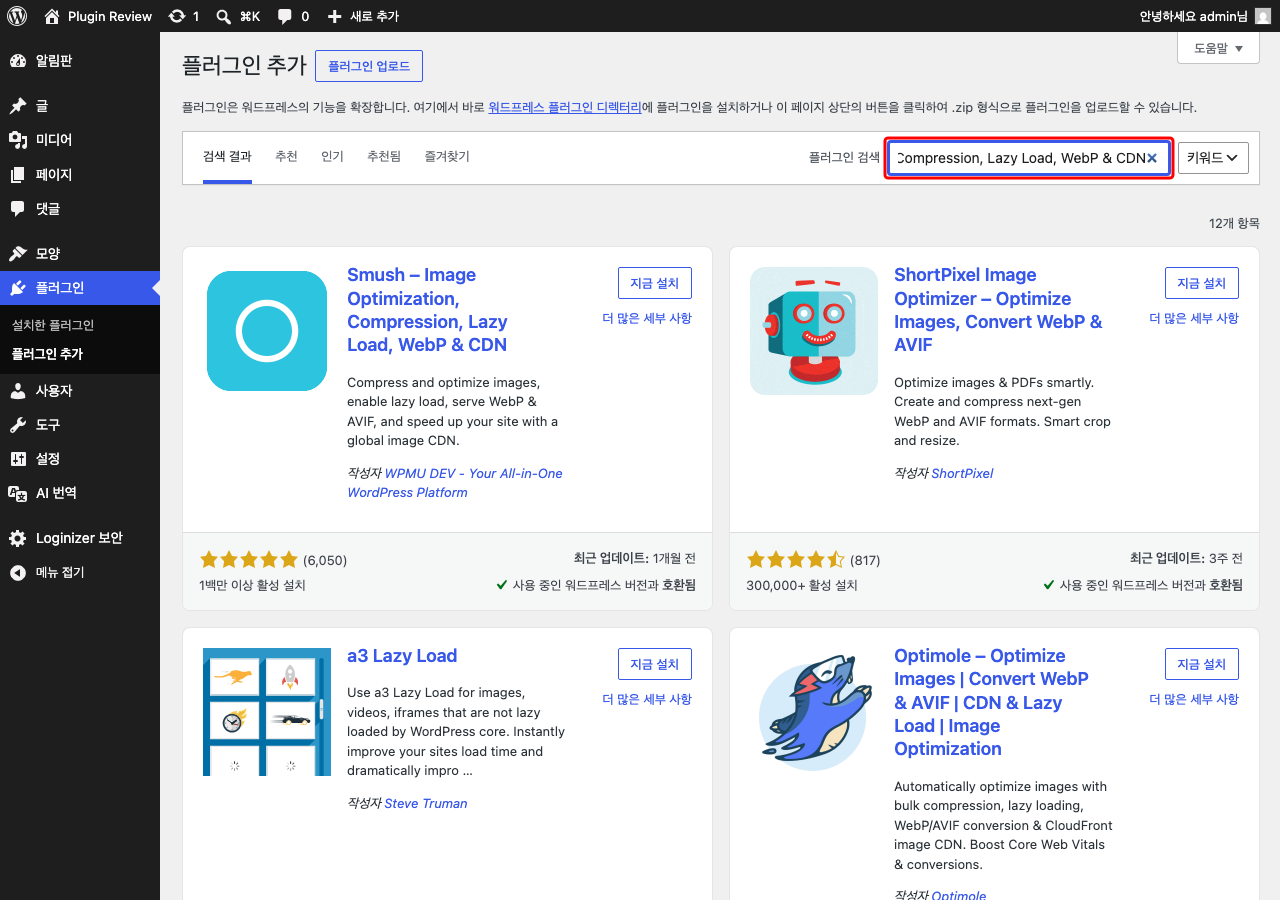Install Smush with 지금 설치 button
This screenshot has width=1280, height=900.
pos(655,283)
